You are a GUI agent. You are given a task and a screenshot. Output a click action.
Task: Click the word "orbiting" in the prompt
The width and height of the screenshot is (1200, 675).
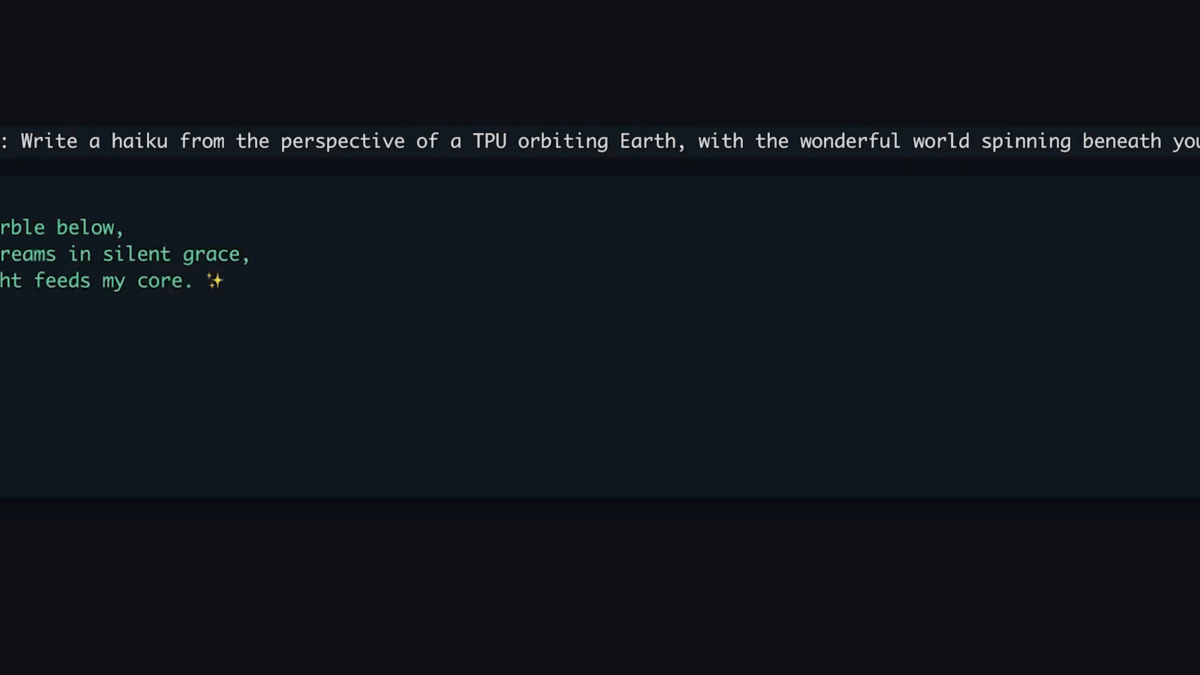click(563, 142)
